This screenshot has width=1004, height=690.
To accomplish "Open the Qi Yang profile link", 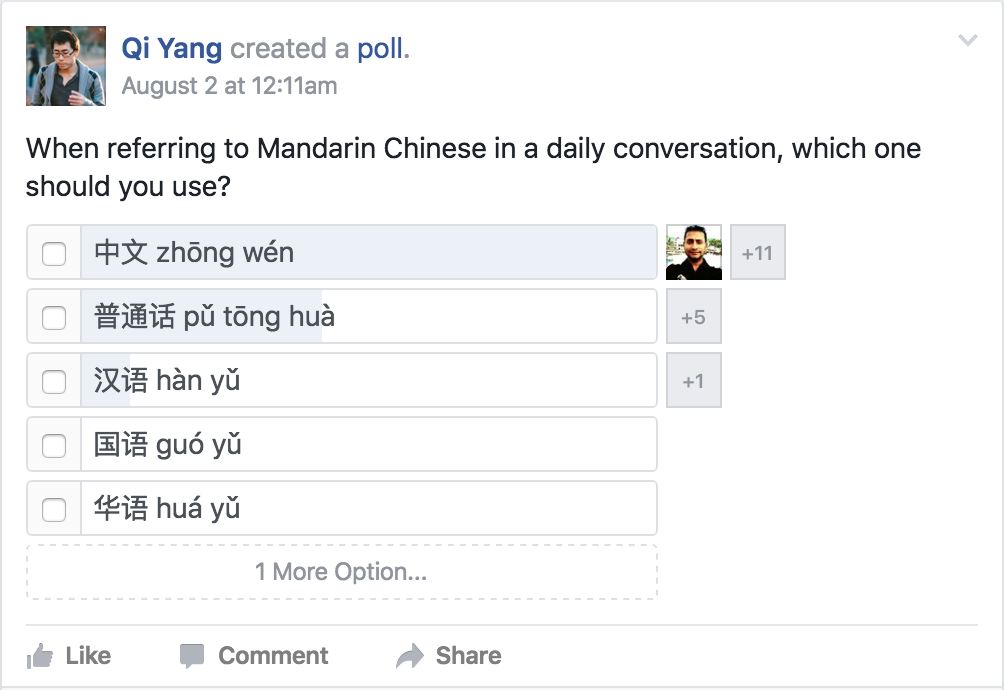I will [x=172, y=49].
